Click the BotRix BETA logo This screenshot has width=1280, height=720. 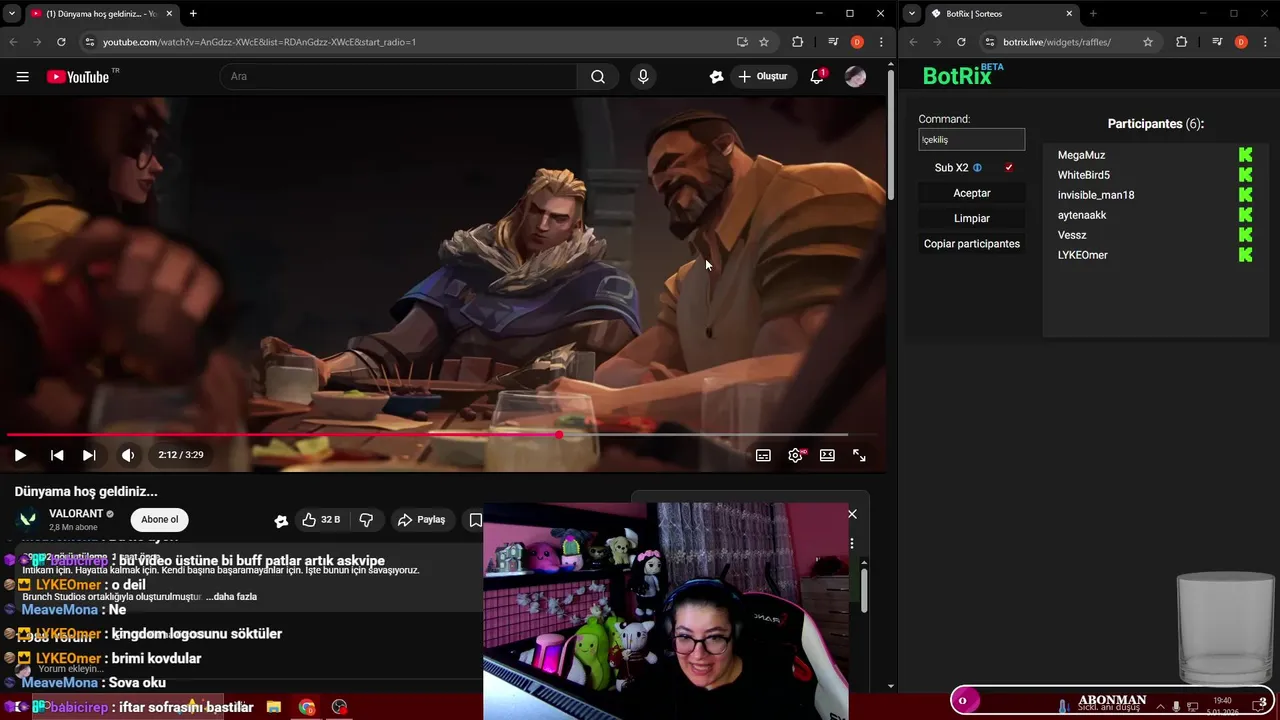(x=963, y=75)
